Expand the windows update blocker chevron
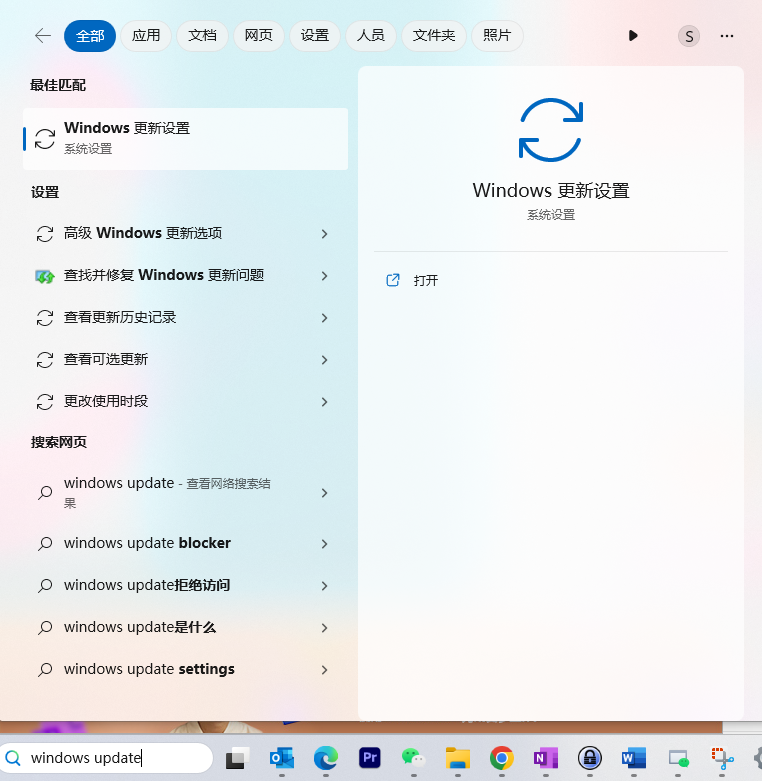 click(324, 544)
